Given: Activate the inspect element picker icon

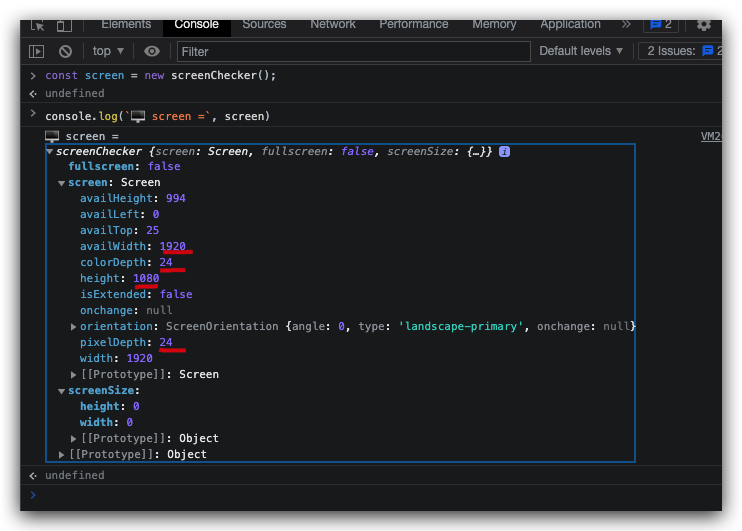Looking at the screenshot, I should pos(37,25).
